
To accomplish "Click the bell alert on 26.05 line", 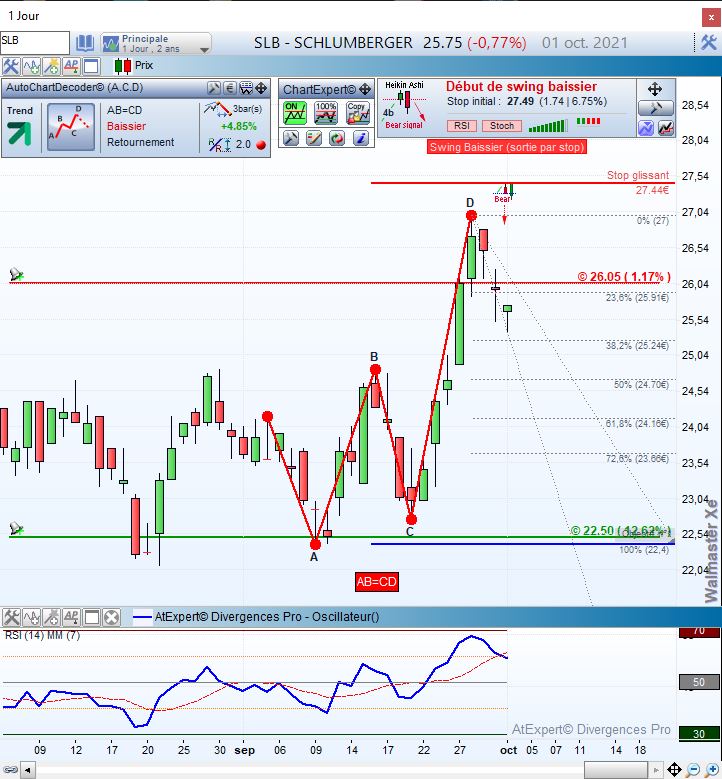I will [x=16, y=274].
